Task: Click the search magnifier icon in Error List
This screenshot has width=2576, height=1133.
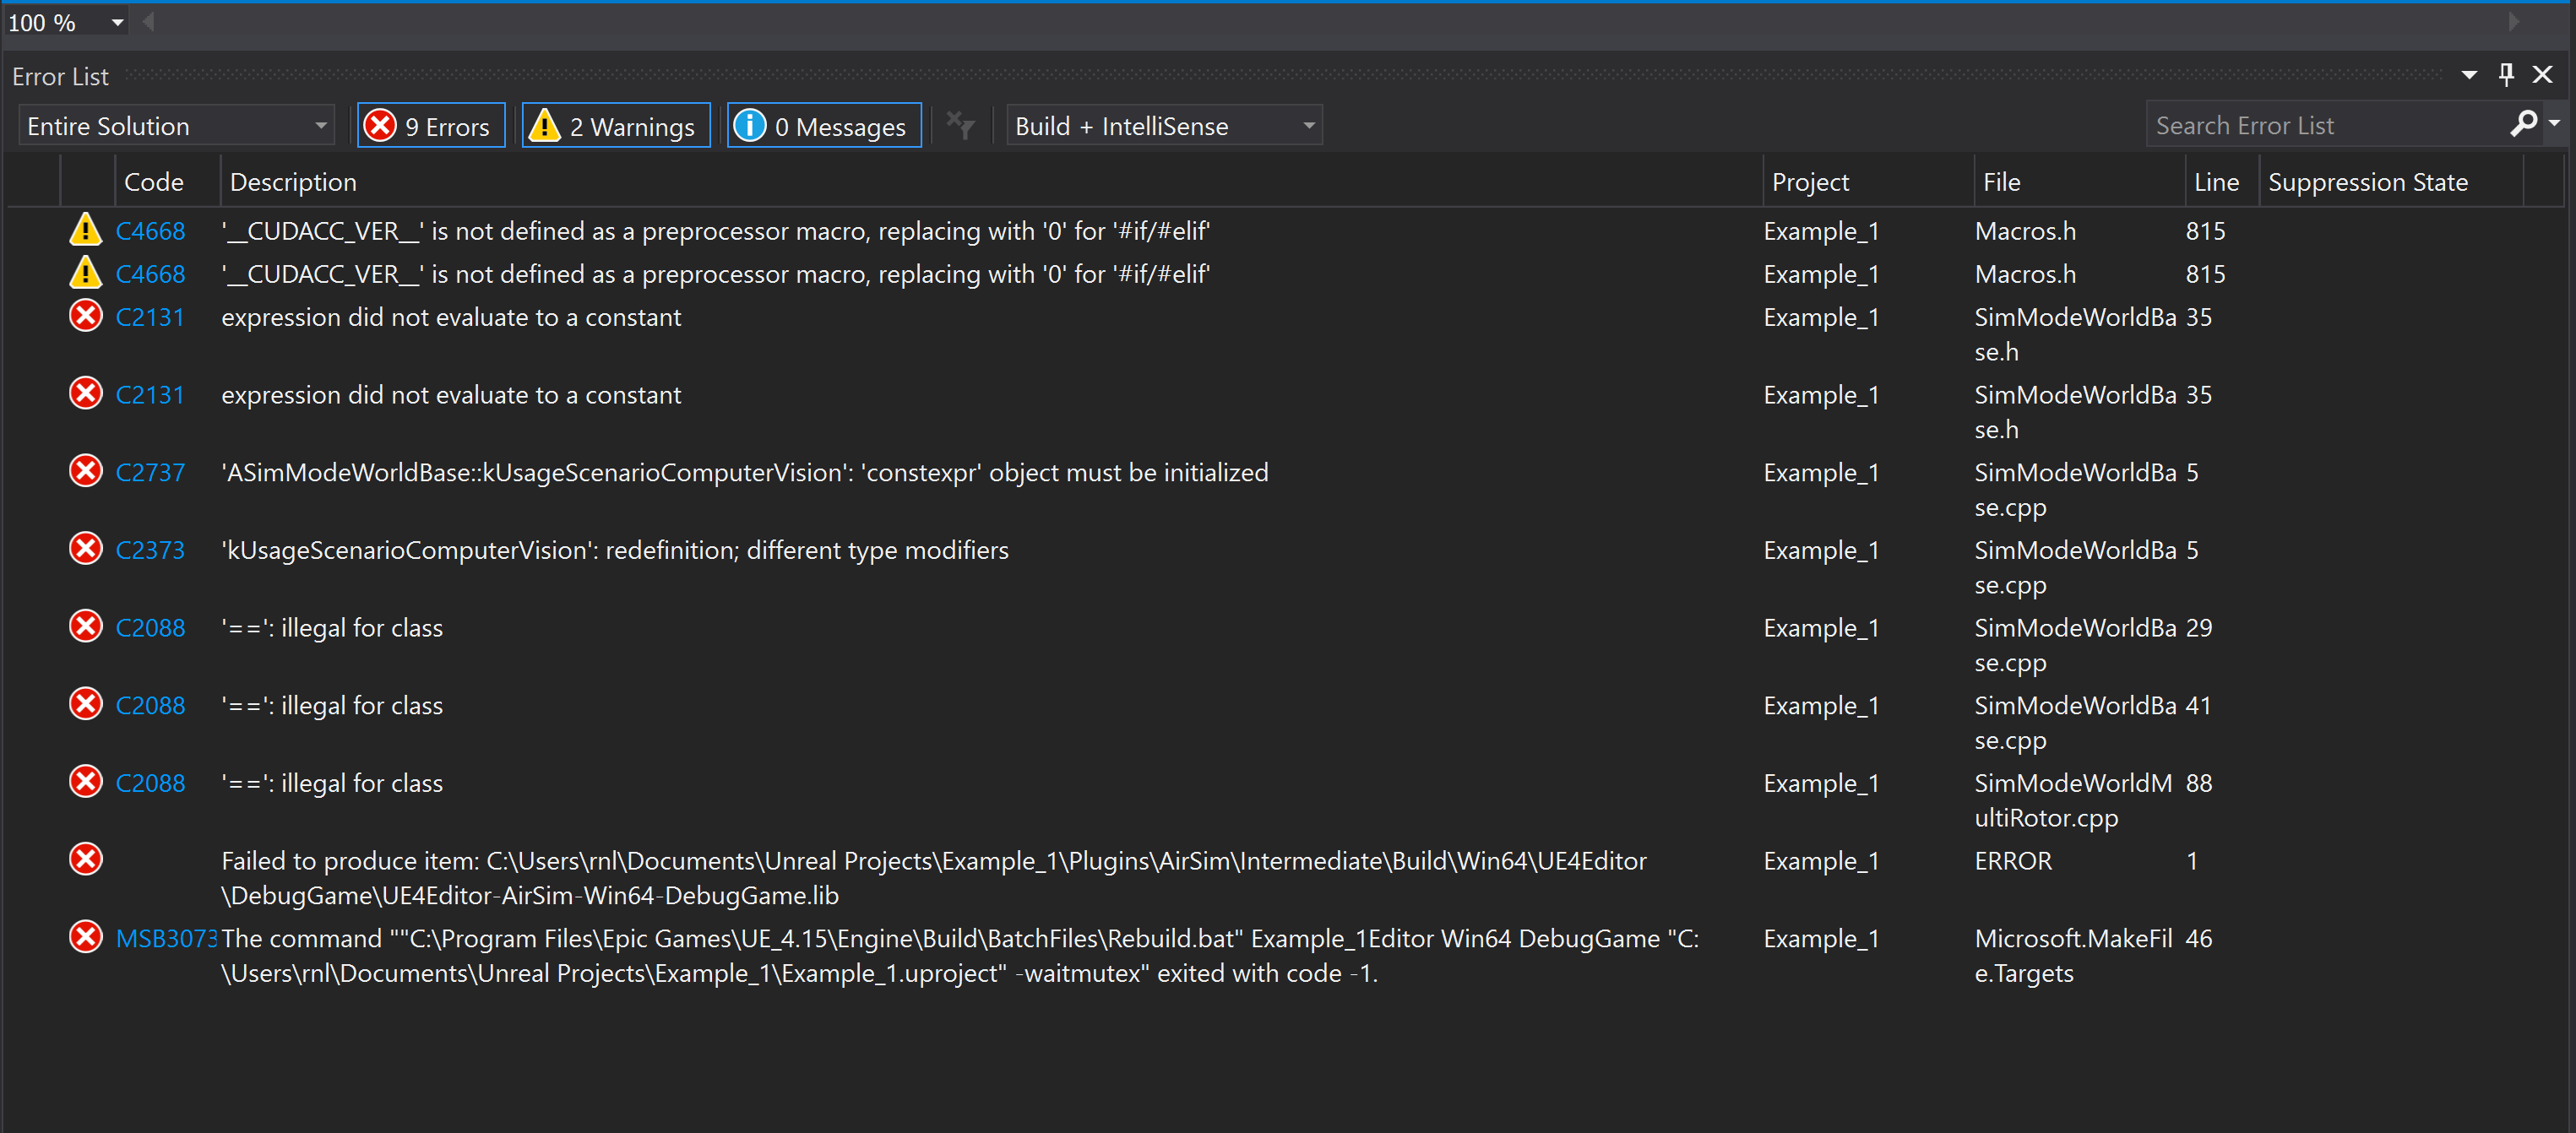Action: pyautogui.click(x=2524, y=124)
